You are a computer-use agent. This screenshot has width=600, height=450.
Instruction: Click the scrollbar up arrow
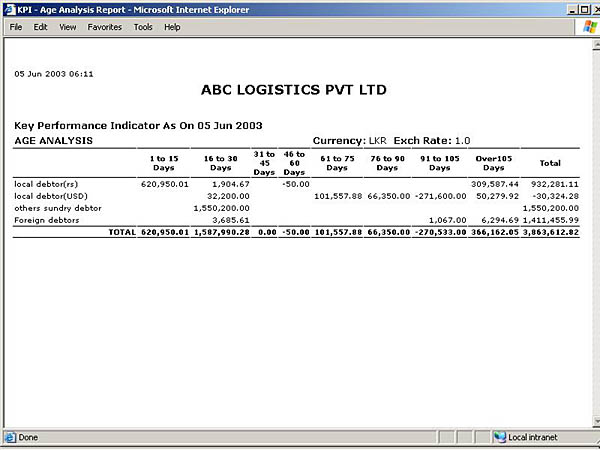[596, 45]
